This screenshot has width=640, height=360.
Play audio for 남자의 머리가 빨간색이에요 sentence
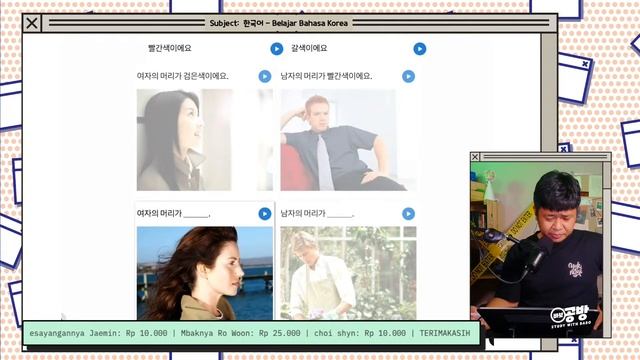click(408, 76)
